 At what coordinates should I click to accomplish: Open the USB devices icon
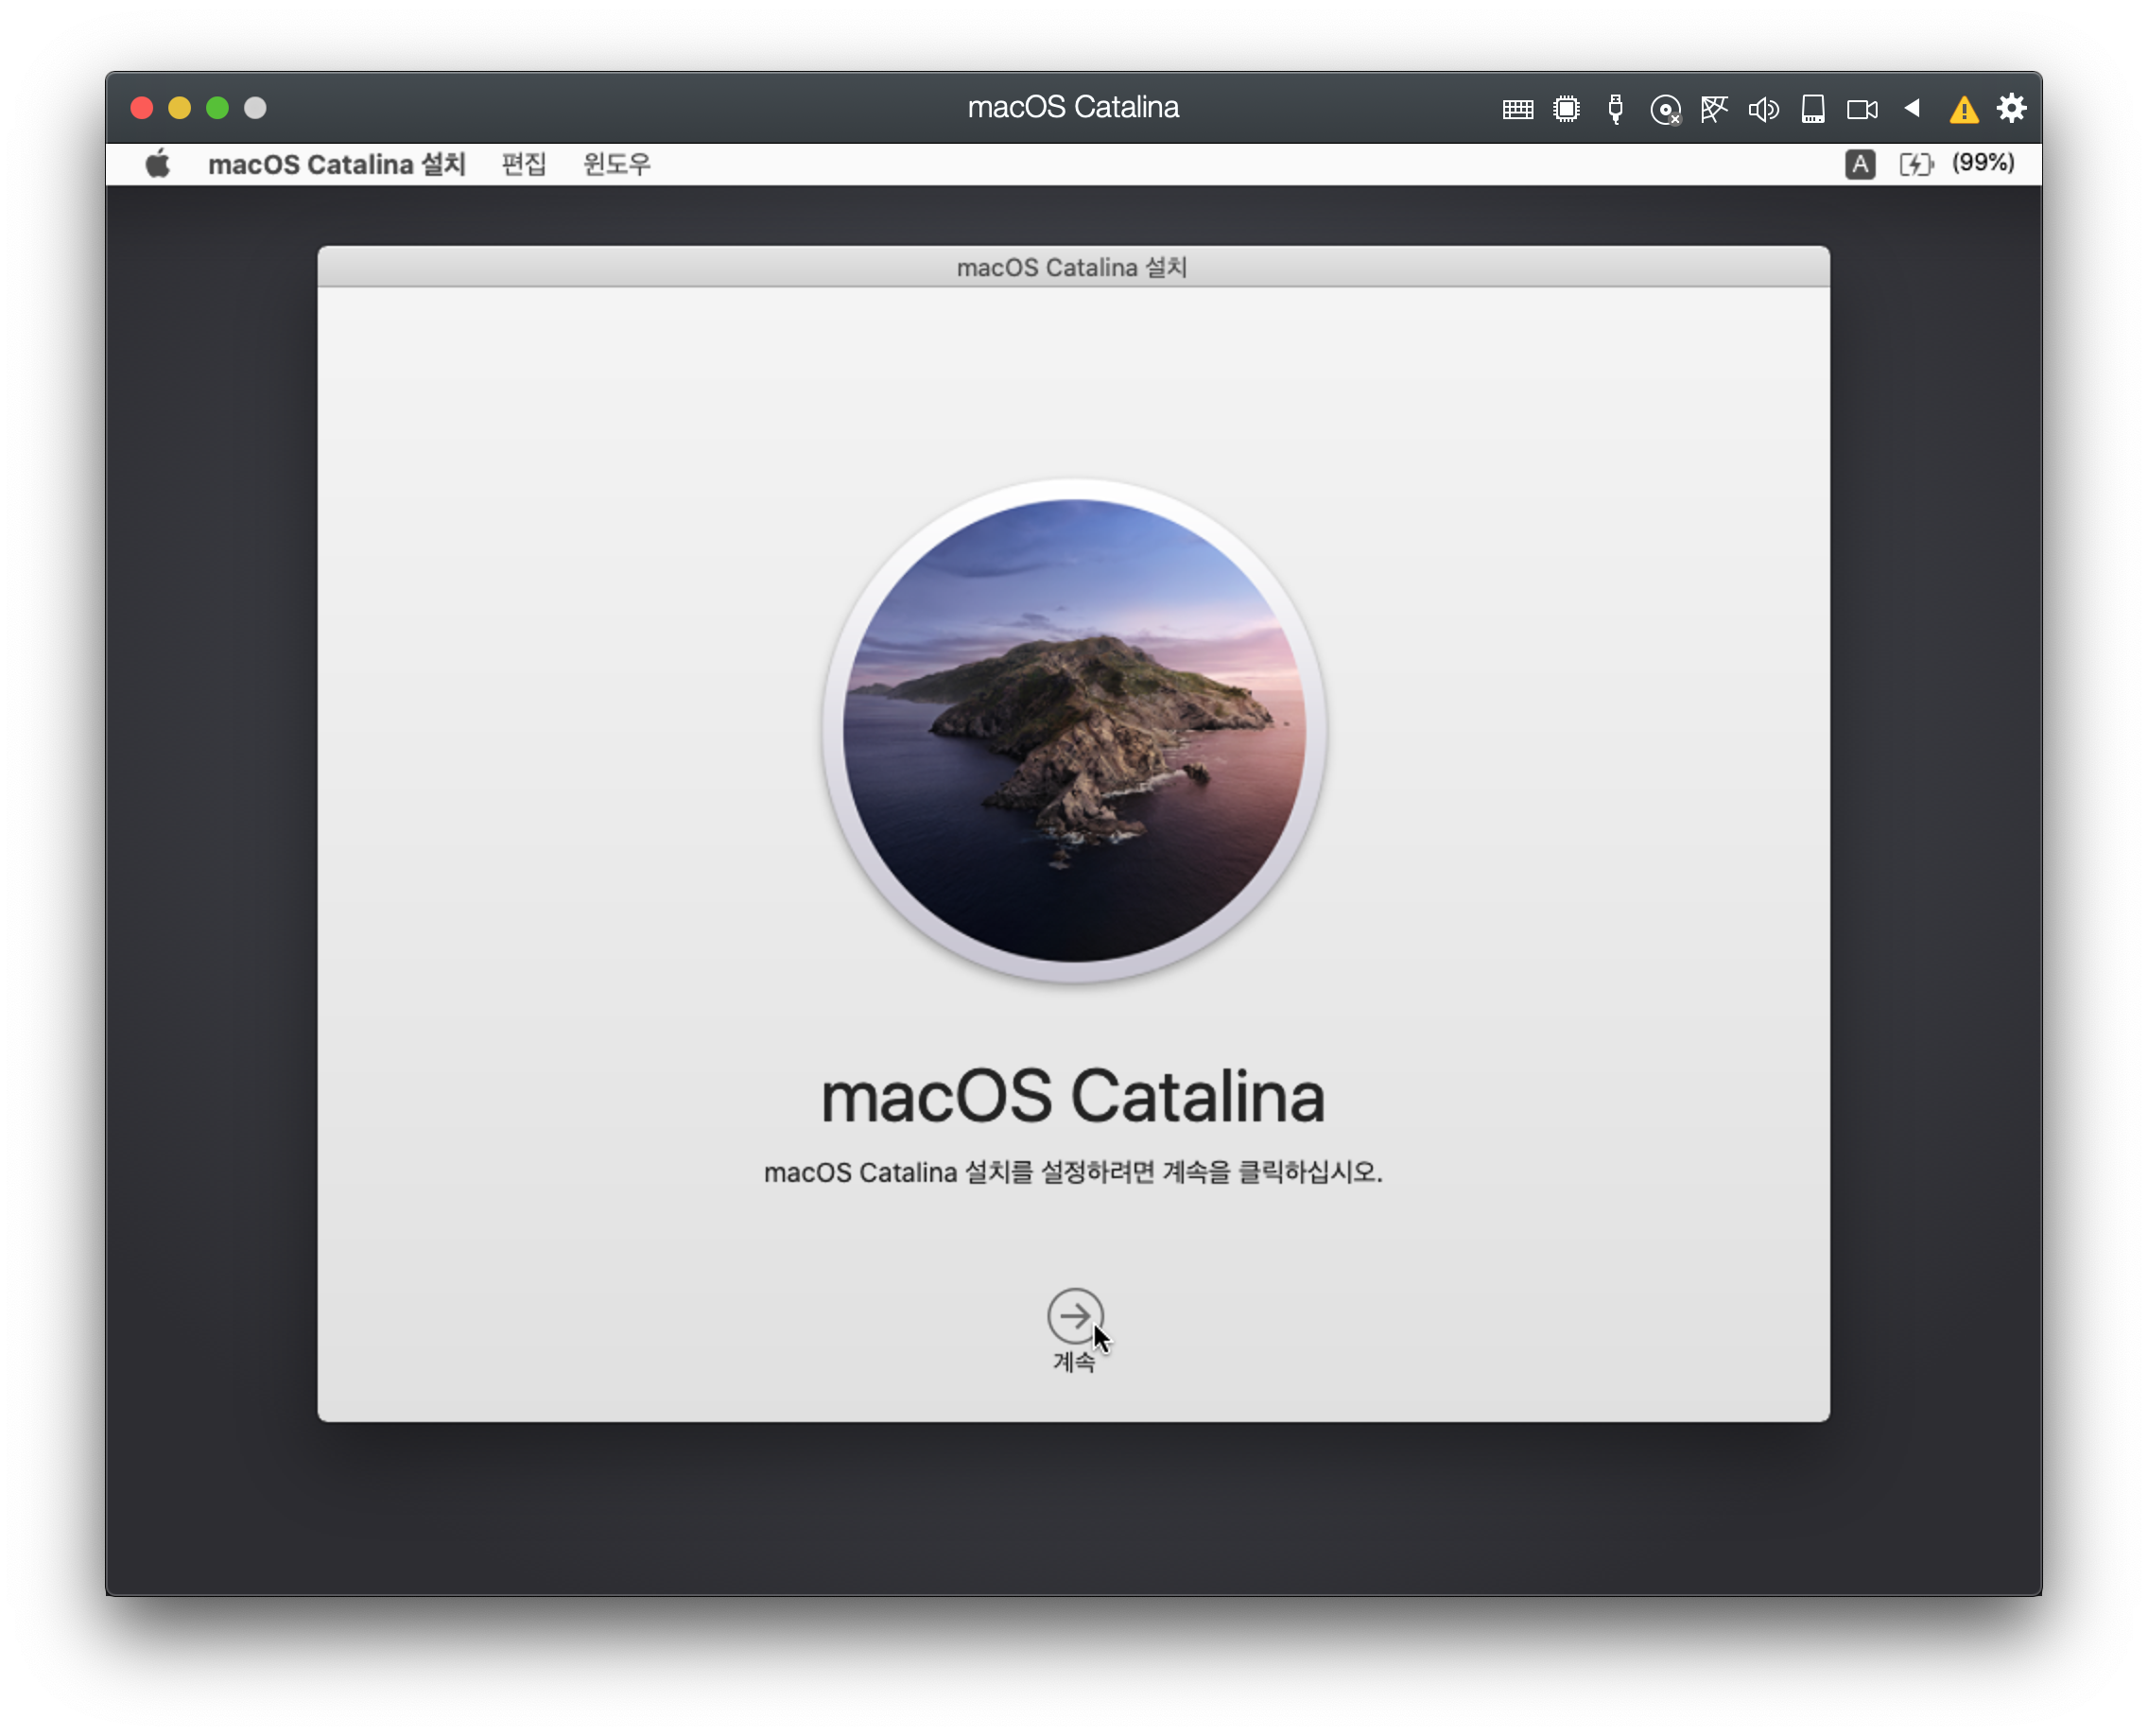point(1615,109)
